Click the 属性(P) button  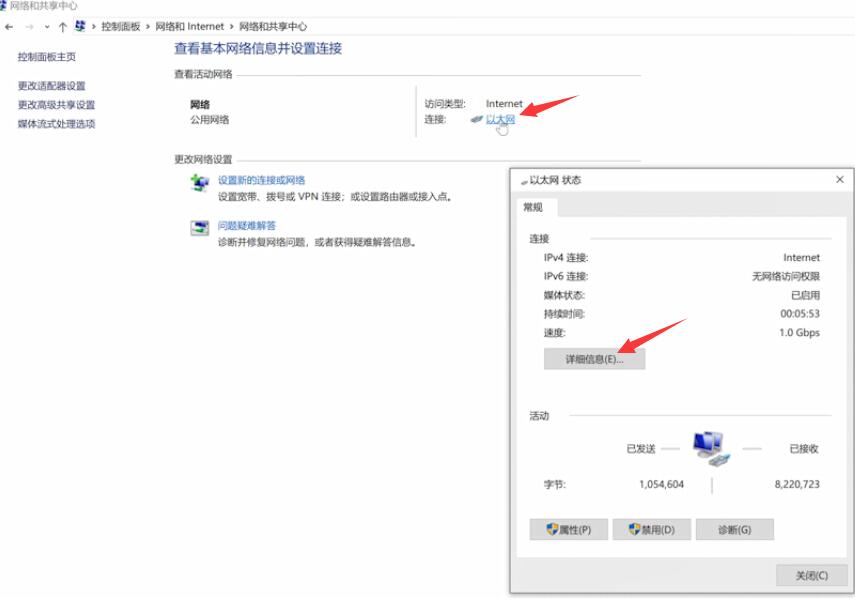tap(569, 529)
